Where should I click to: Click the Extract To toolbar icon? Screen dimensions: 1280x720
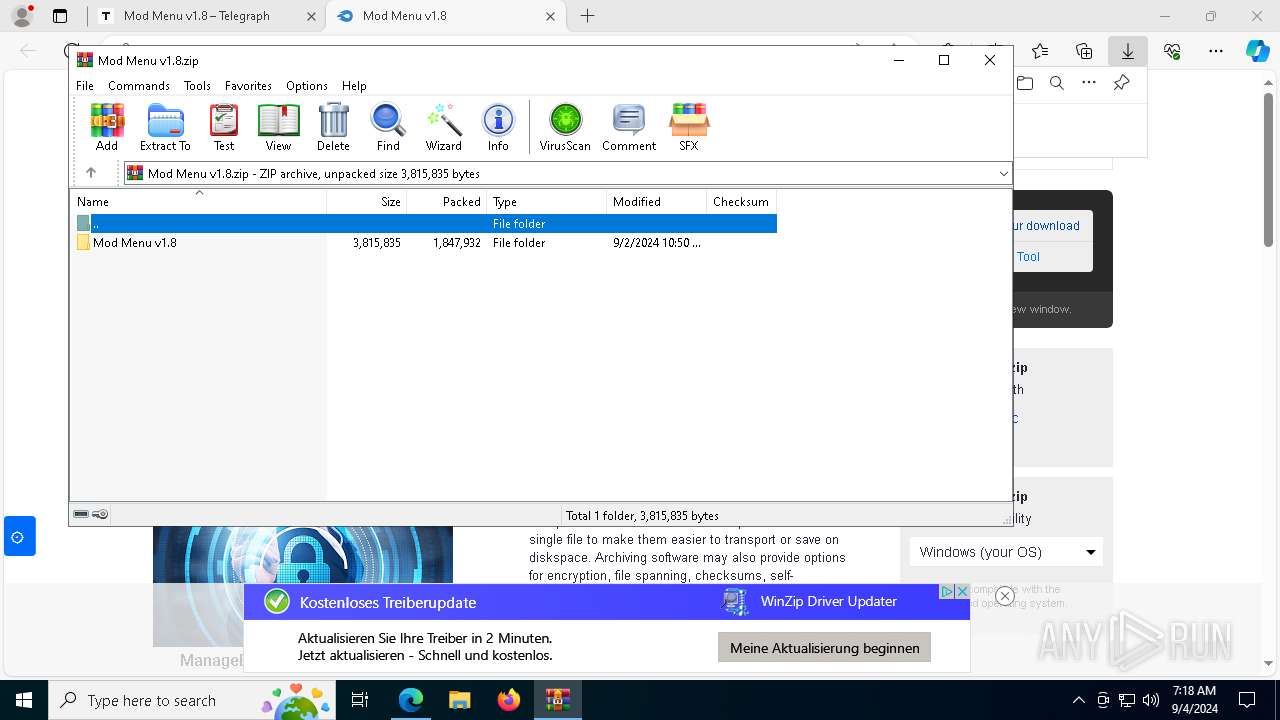[x=165, y=127]
